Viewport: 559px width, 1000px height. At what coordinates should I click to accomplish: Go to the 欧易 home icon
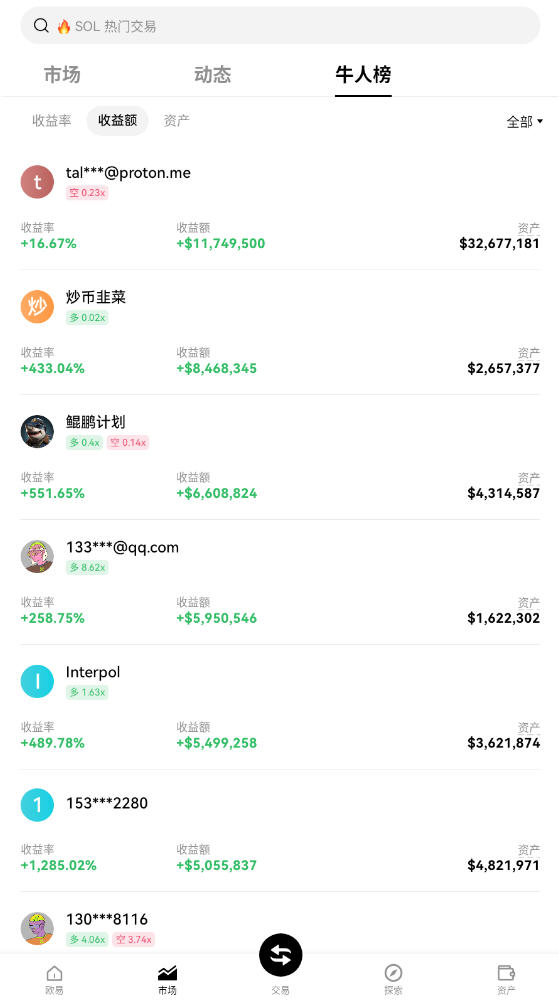(x=54, y=973)
